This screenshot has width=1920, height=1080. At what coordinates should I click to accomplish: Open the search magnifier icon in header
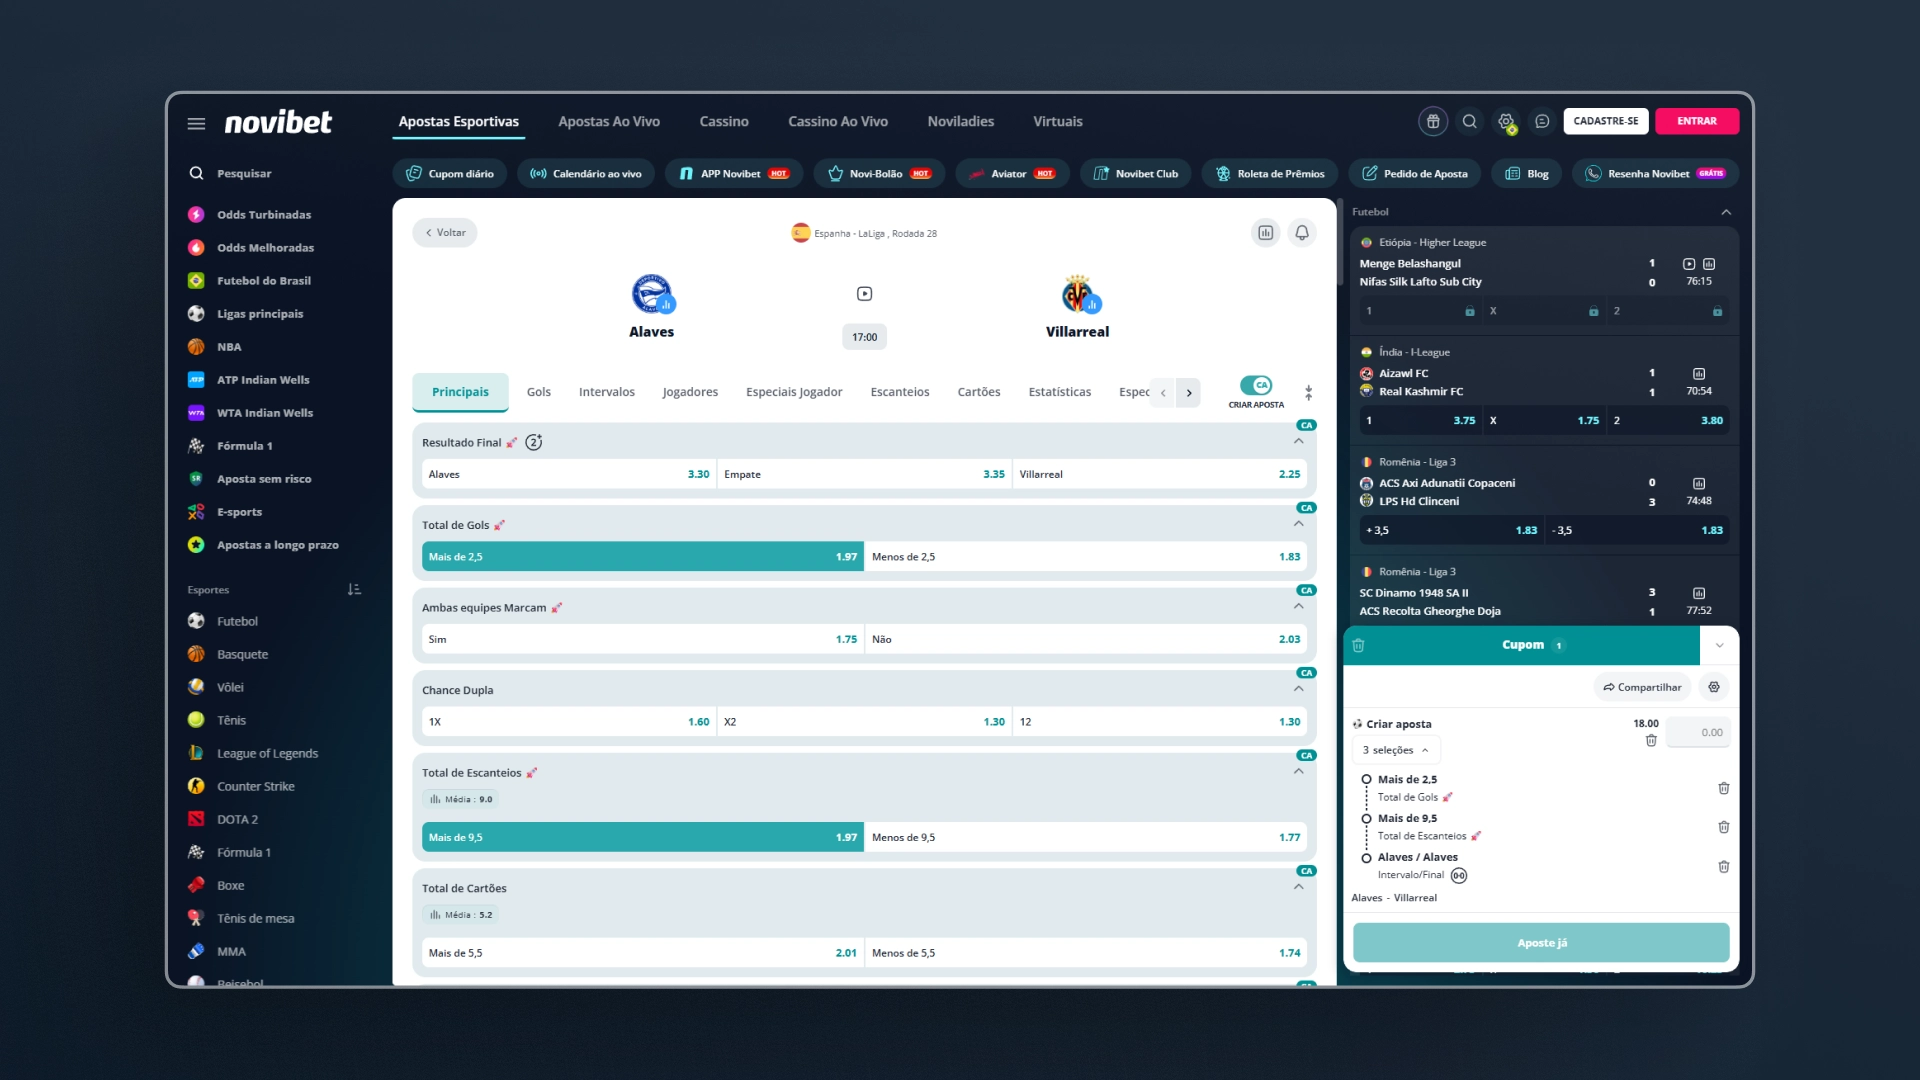[x=1469, y=121]
